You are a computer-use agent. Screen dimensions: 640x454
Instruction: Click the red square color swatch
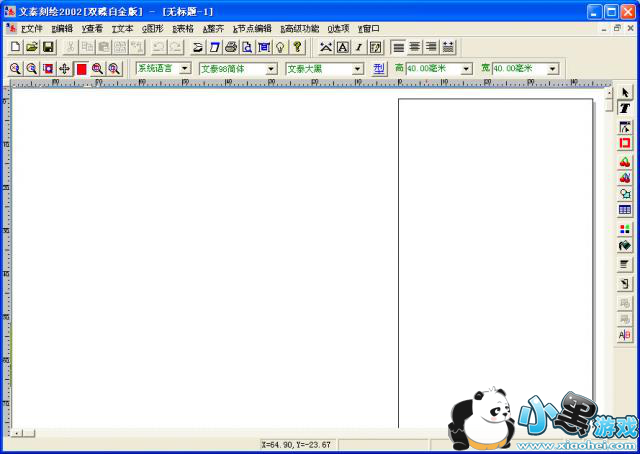81,69
